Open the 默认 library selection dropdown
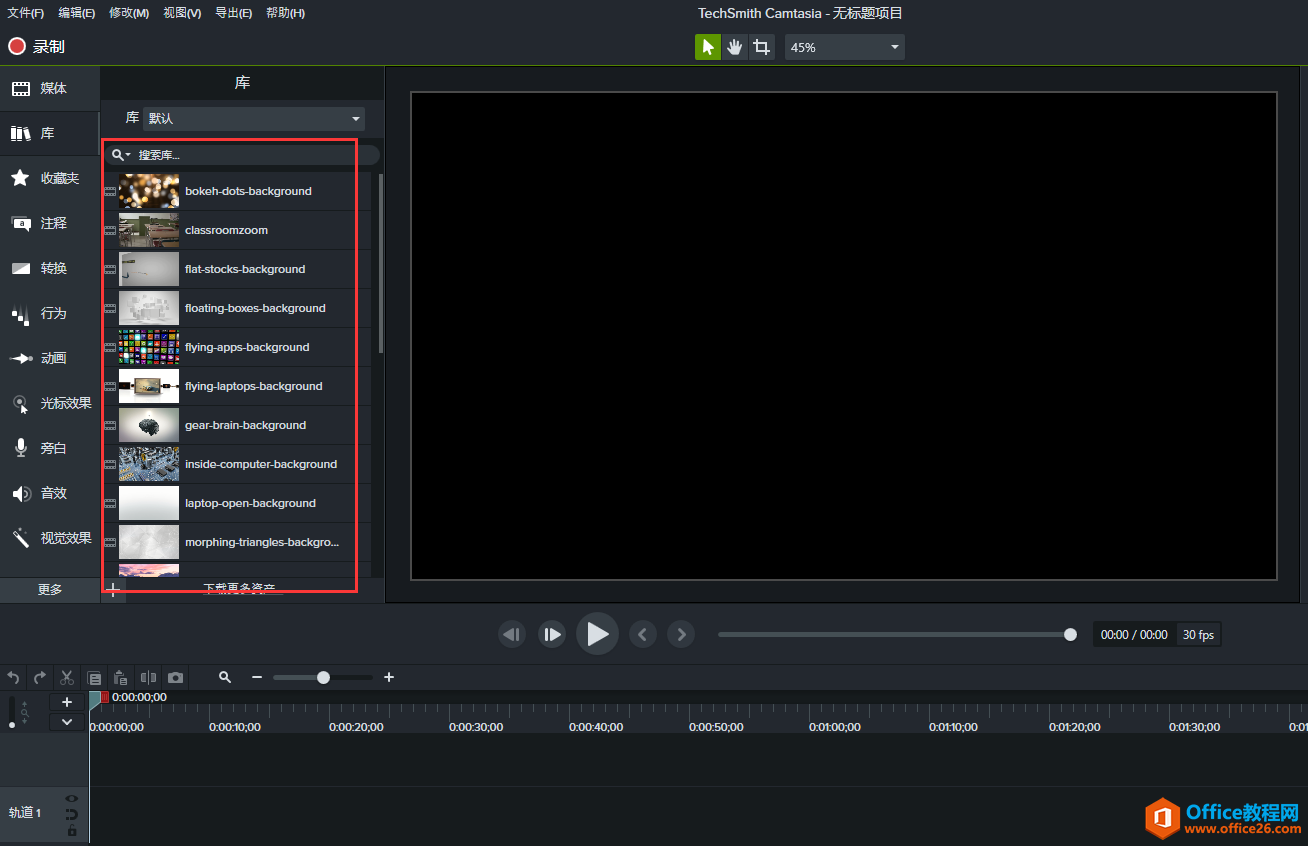This screenshot has height=846, width=1308. 254,118
